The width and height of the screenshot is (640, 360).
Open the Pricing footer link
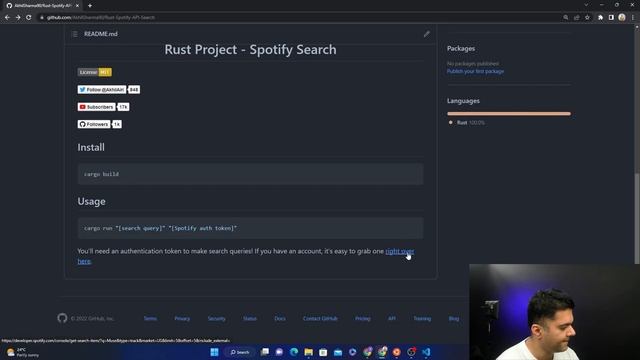[362, 318]
